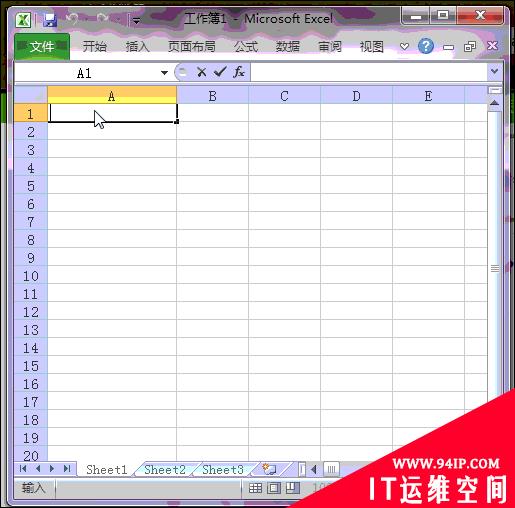
Task: Open Excel Help question mark icon
Action: [x=426, y=46]
